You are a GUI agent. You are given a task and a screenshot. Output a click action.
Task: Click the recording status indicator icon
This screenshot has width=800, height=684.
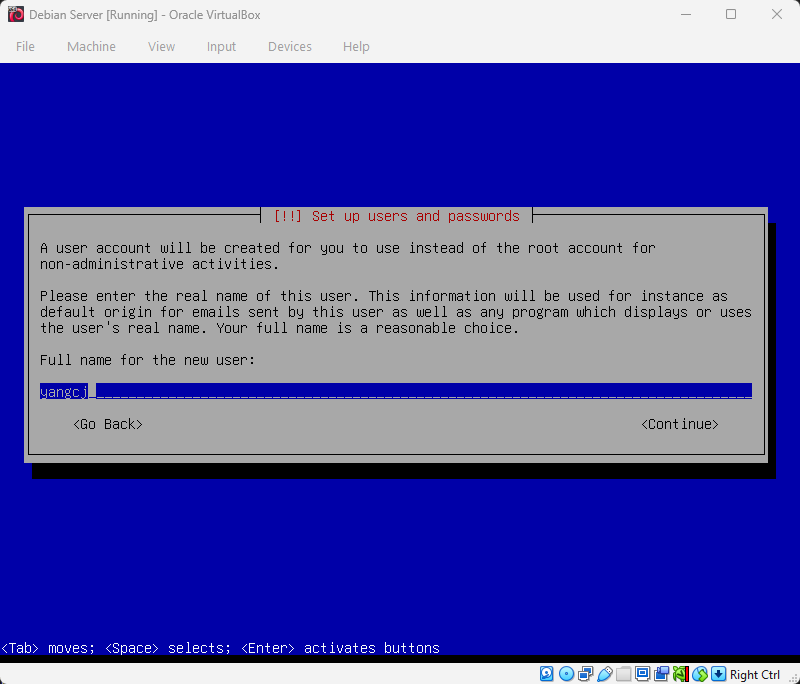661,673
